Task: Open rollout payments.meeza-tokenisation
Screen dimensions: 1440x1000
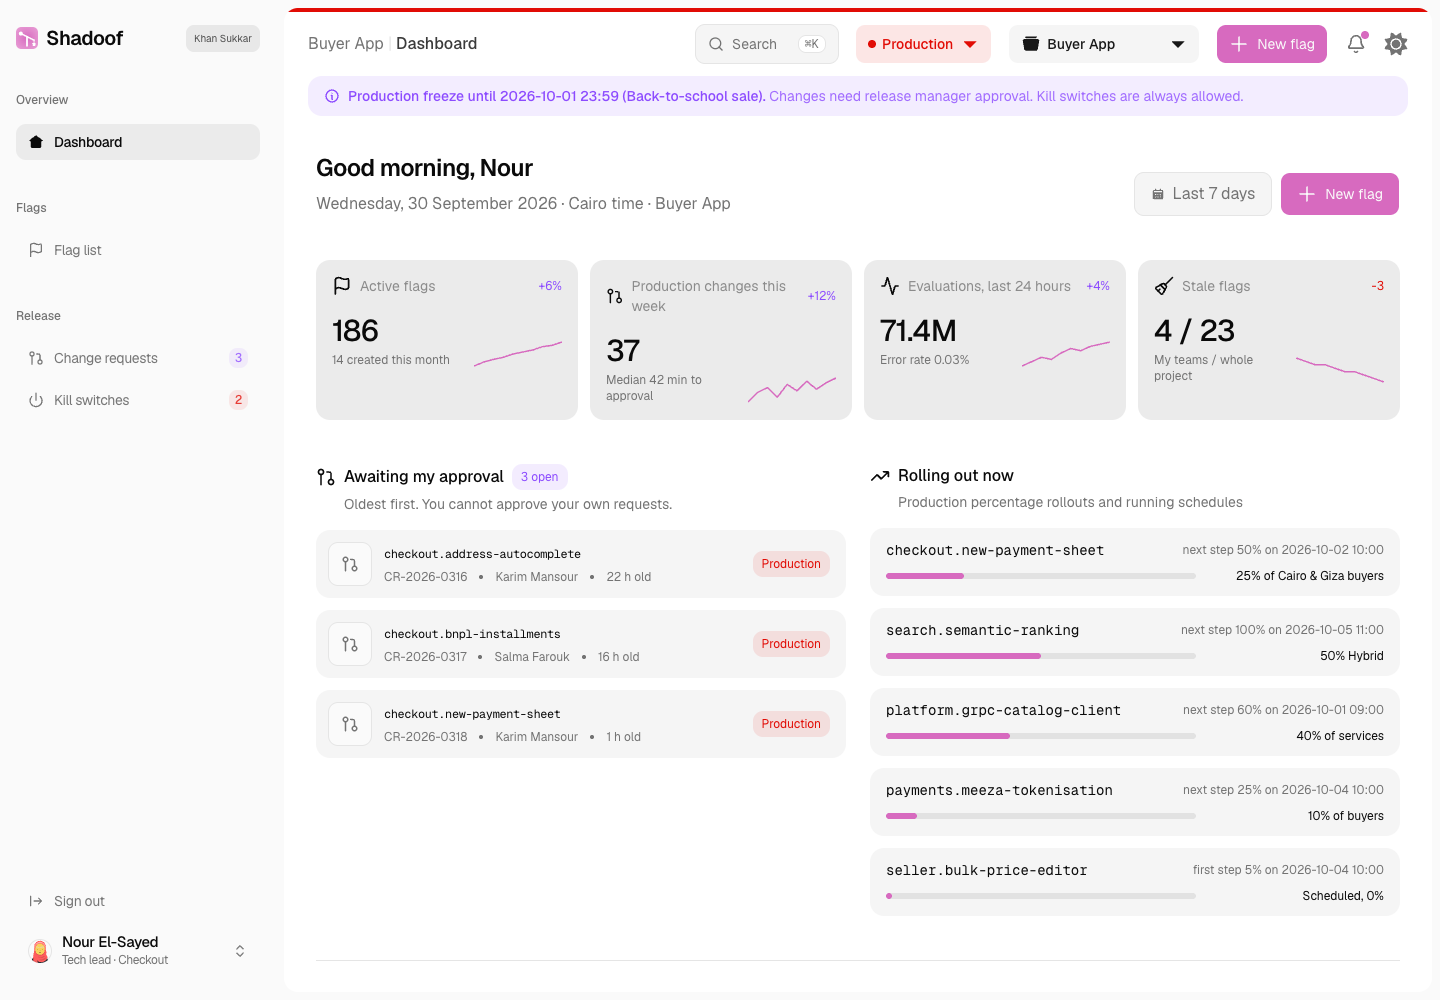Action: 1135,802
